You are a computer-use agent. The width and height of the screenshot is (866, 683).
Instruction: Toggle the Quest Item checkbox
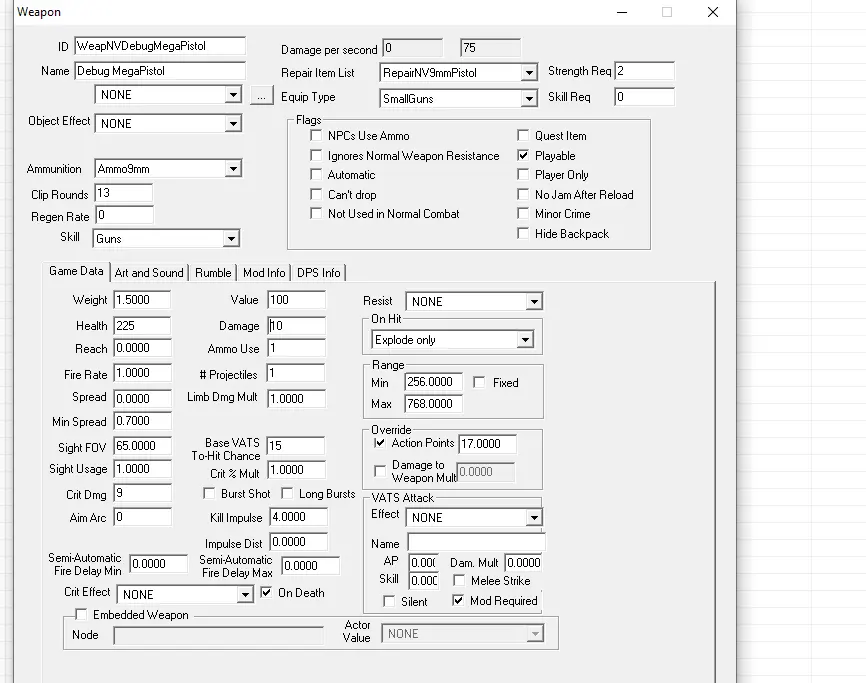pos(523,136)
